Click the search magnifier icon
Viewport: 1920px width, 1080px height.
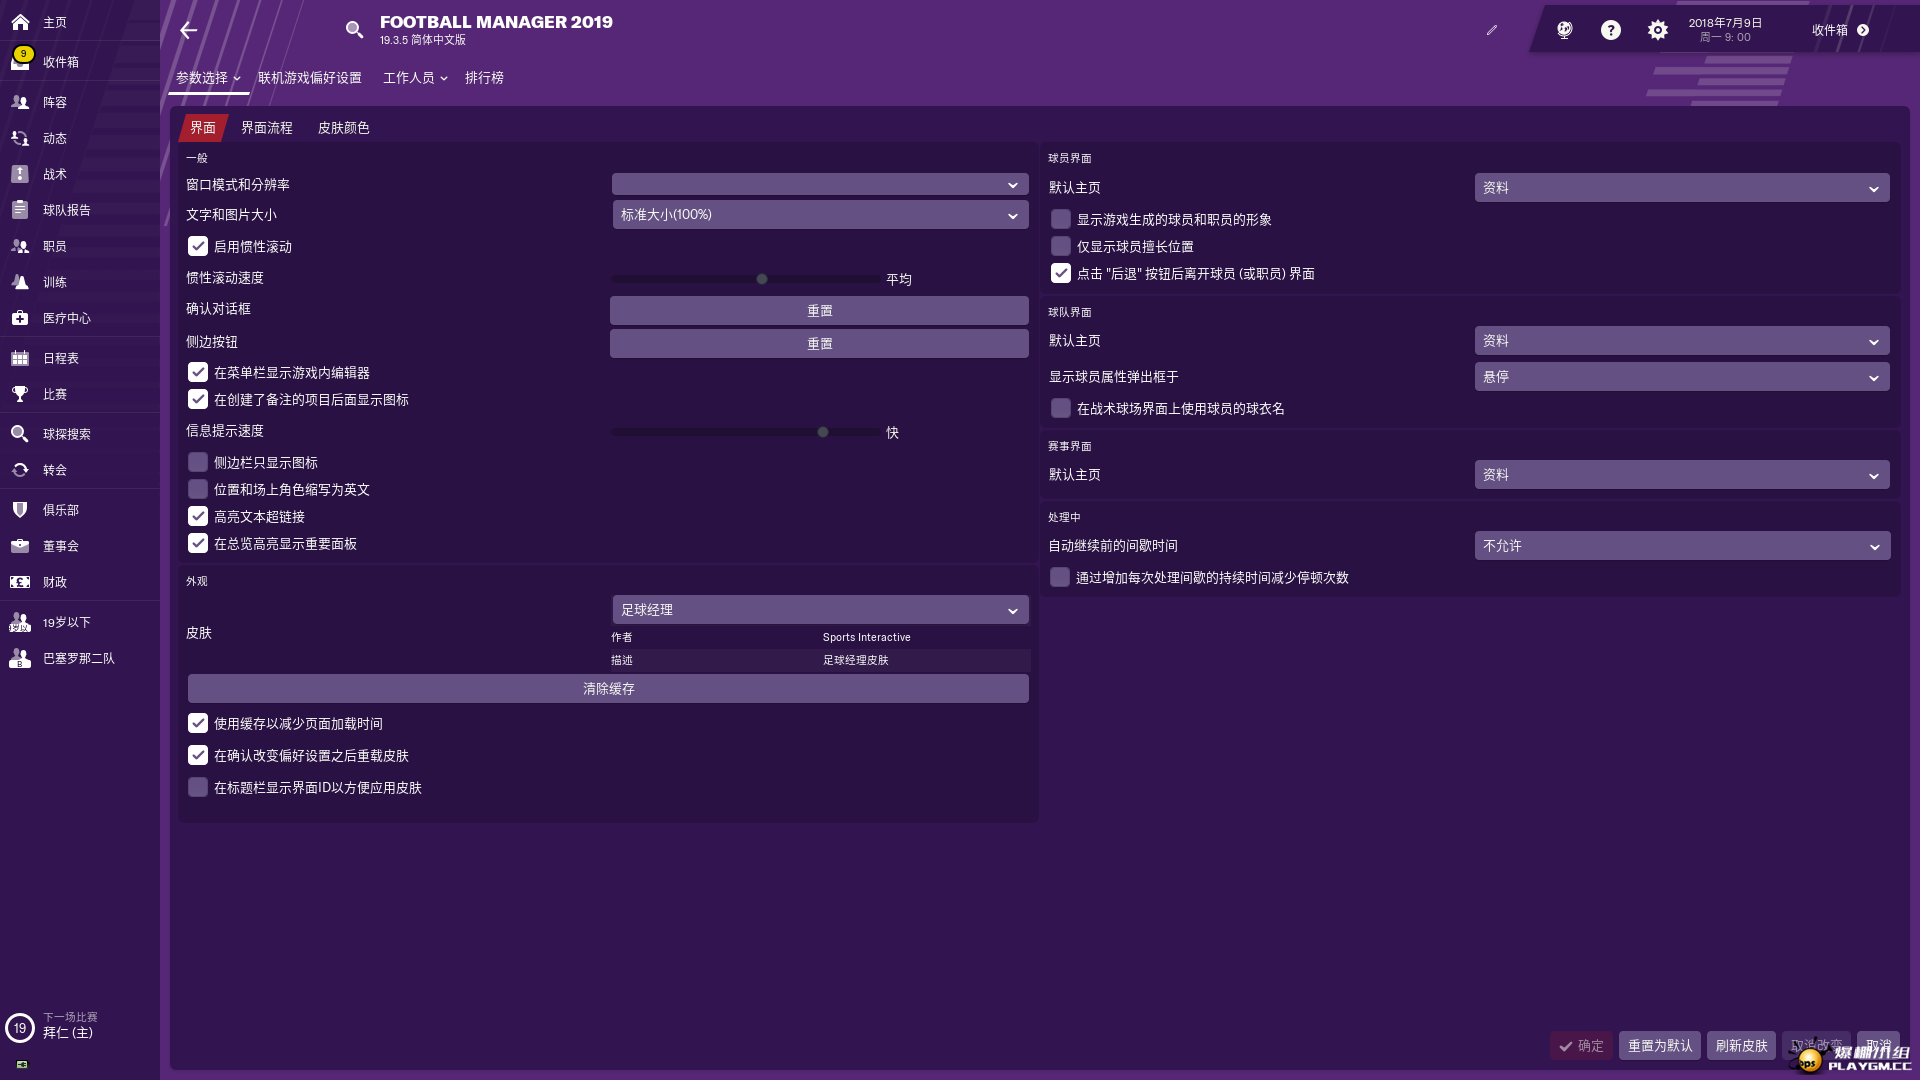pyautogui.click(x=354, y=30)
